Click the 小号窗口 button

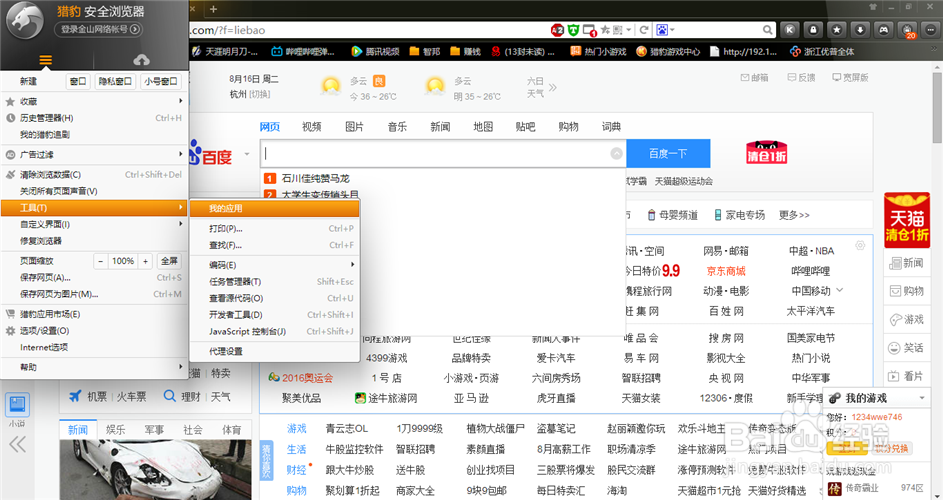pyautogui.click(x=161, y=81)
